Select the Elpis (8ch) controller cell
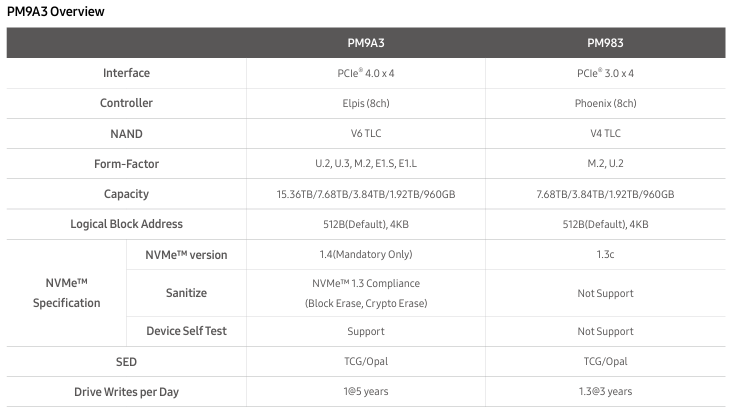 click(366, 103)
